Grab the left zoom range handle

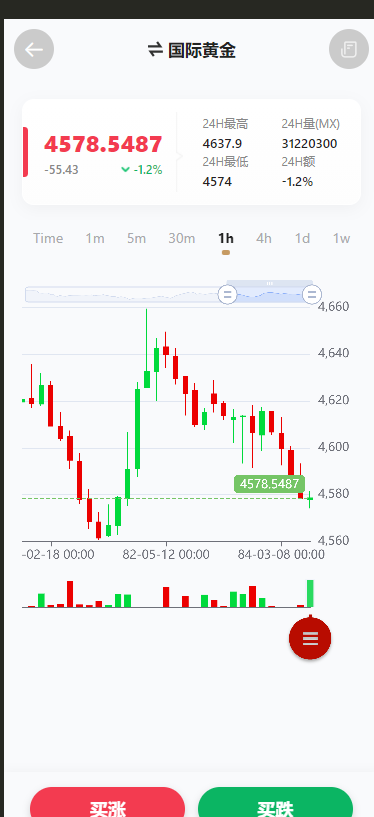click(227, 294)
